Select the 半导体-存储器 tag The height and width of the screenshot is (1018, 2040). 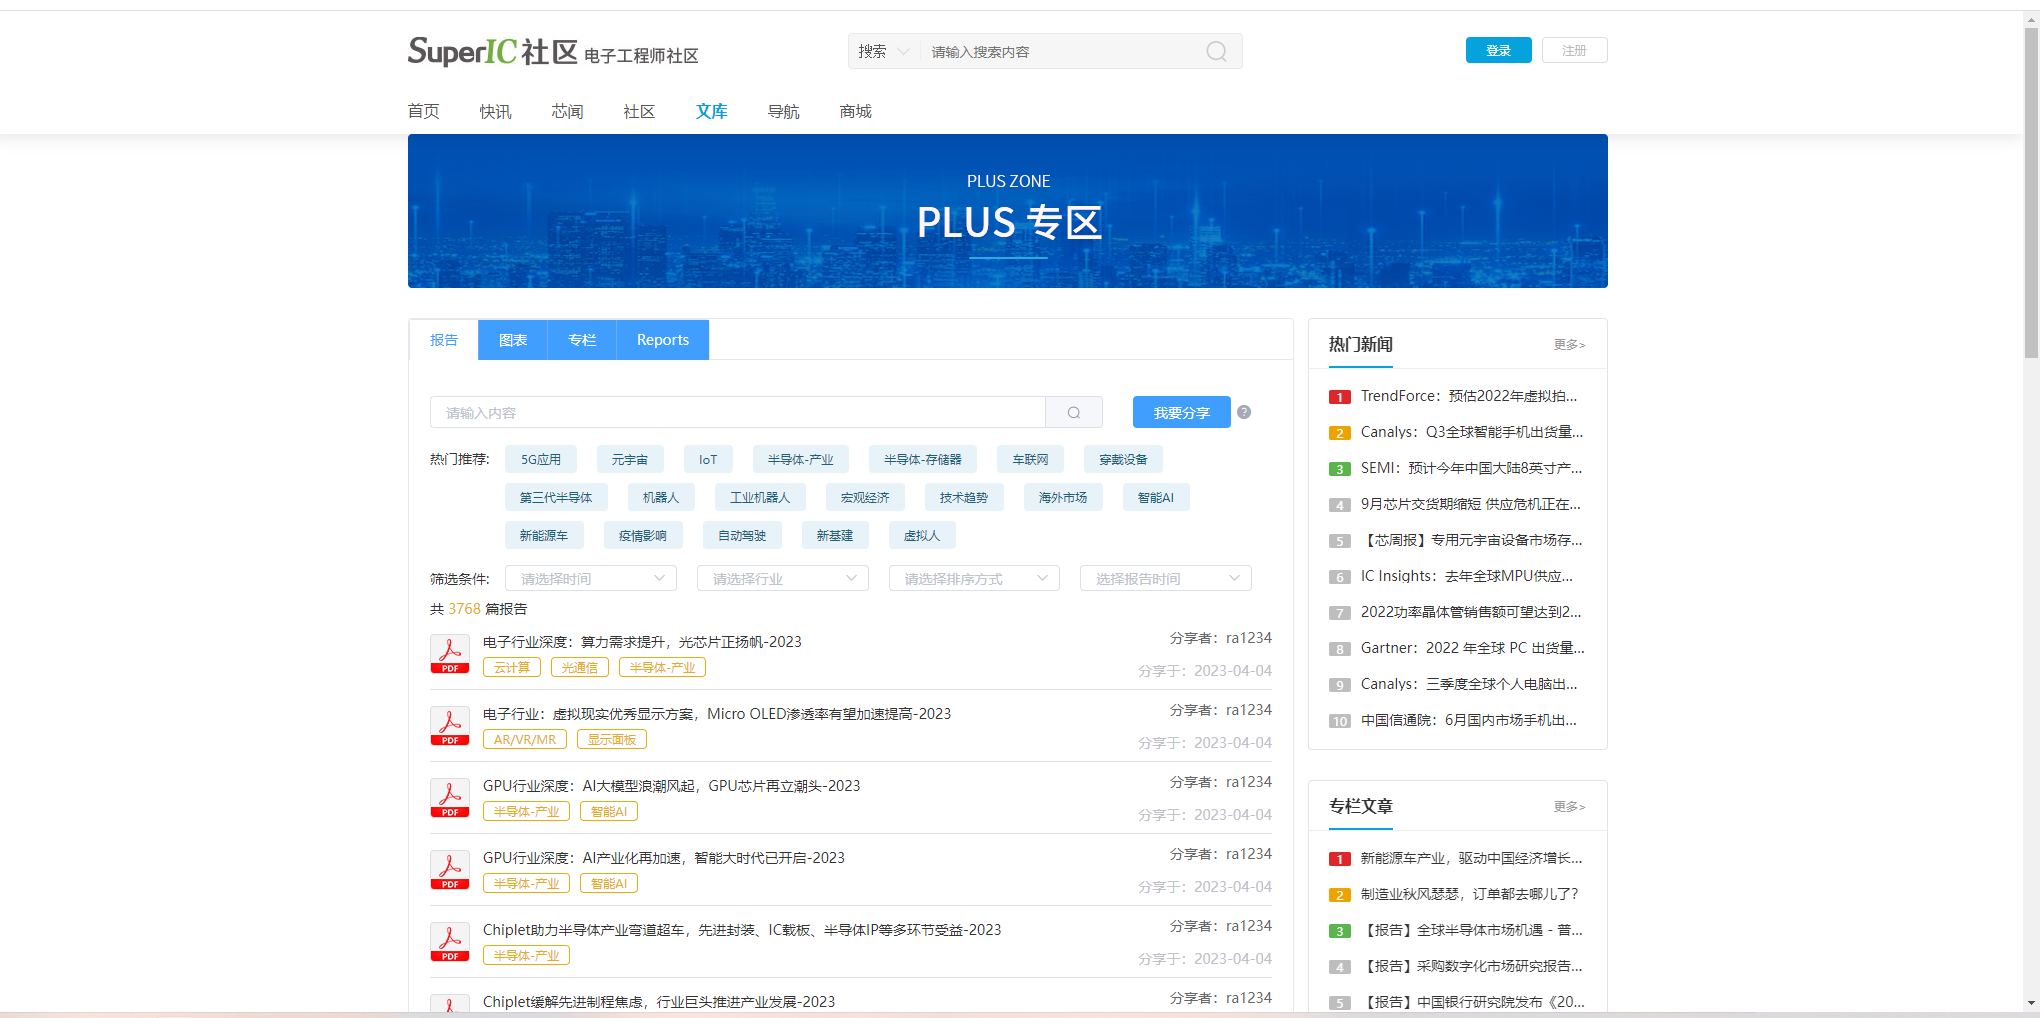coord(923,459)
